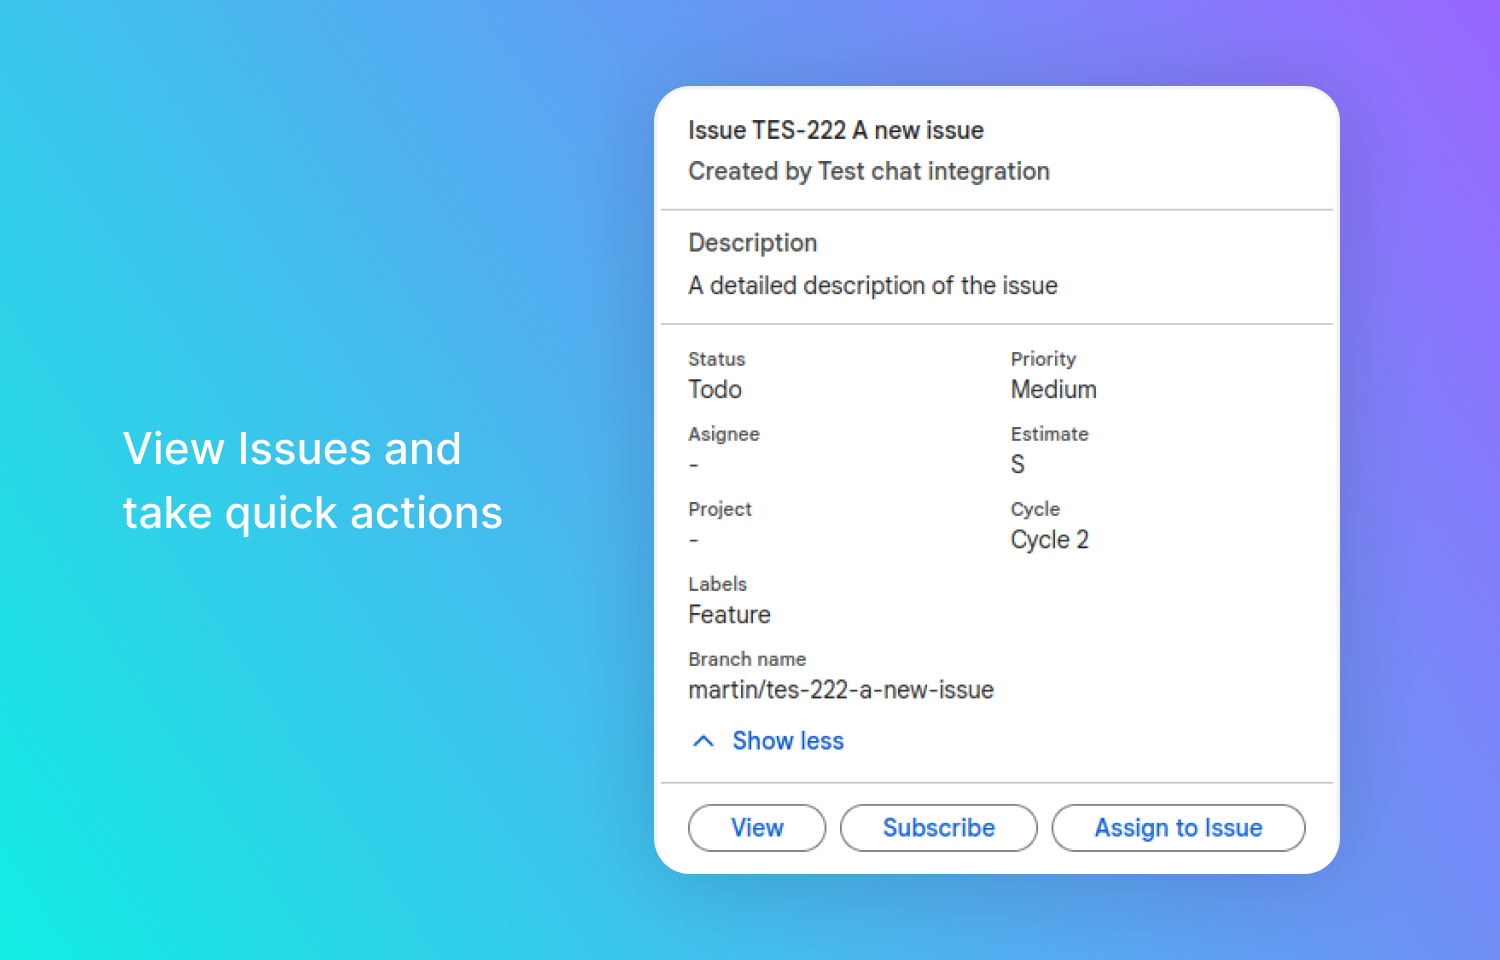The width and height of the screenshot is (1500, 960).
Task: Click the 'View Issues and take quick actions' headline
Action: [312, 481]
